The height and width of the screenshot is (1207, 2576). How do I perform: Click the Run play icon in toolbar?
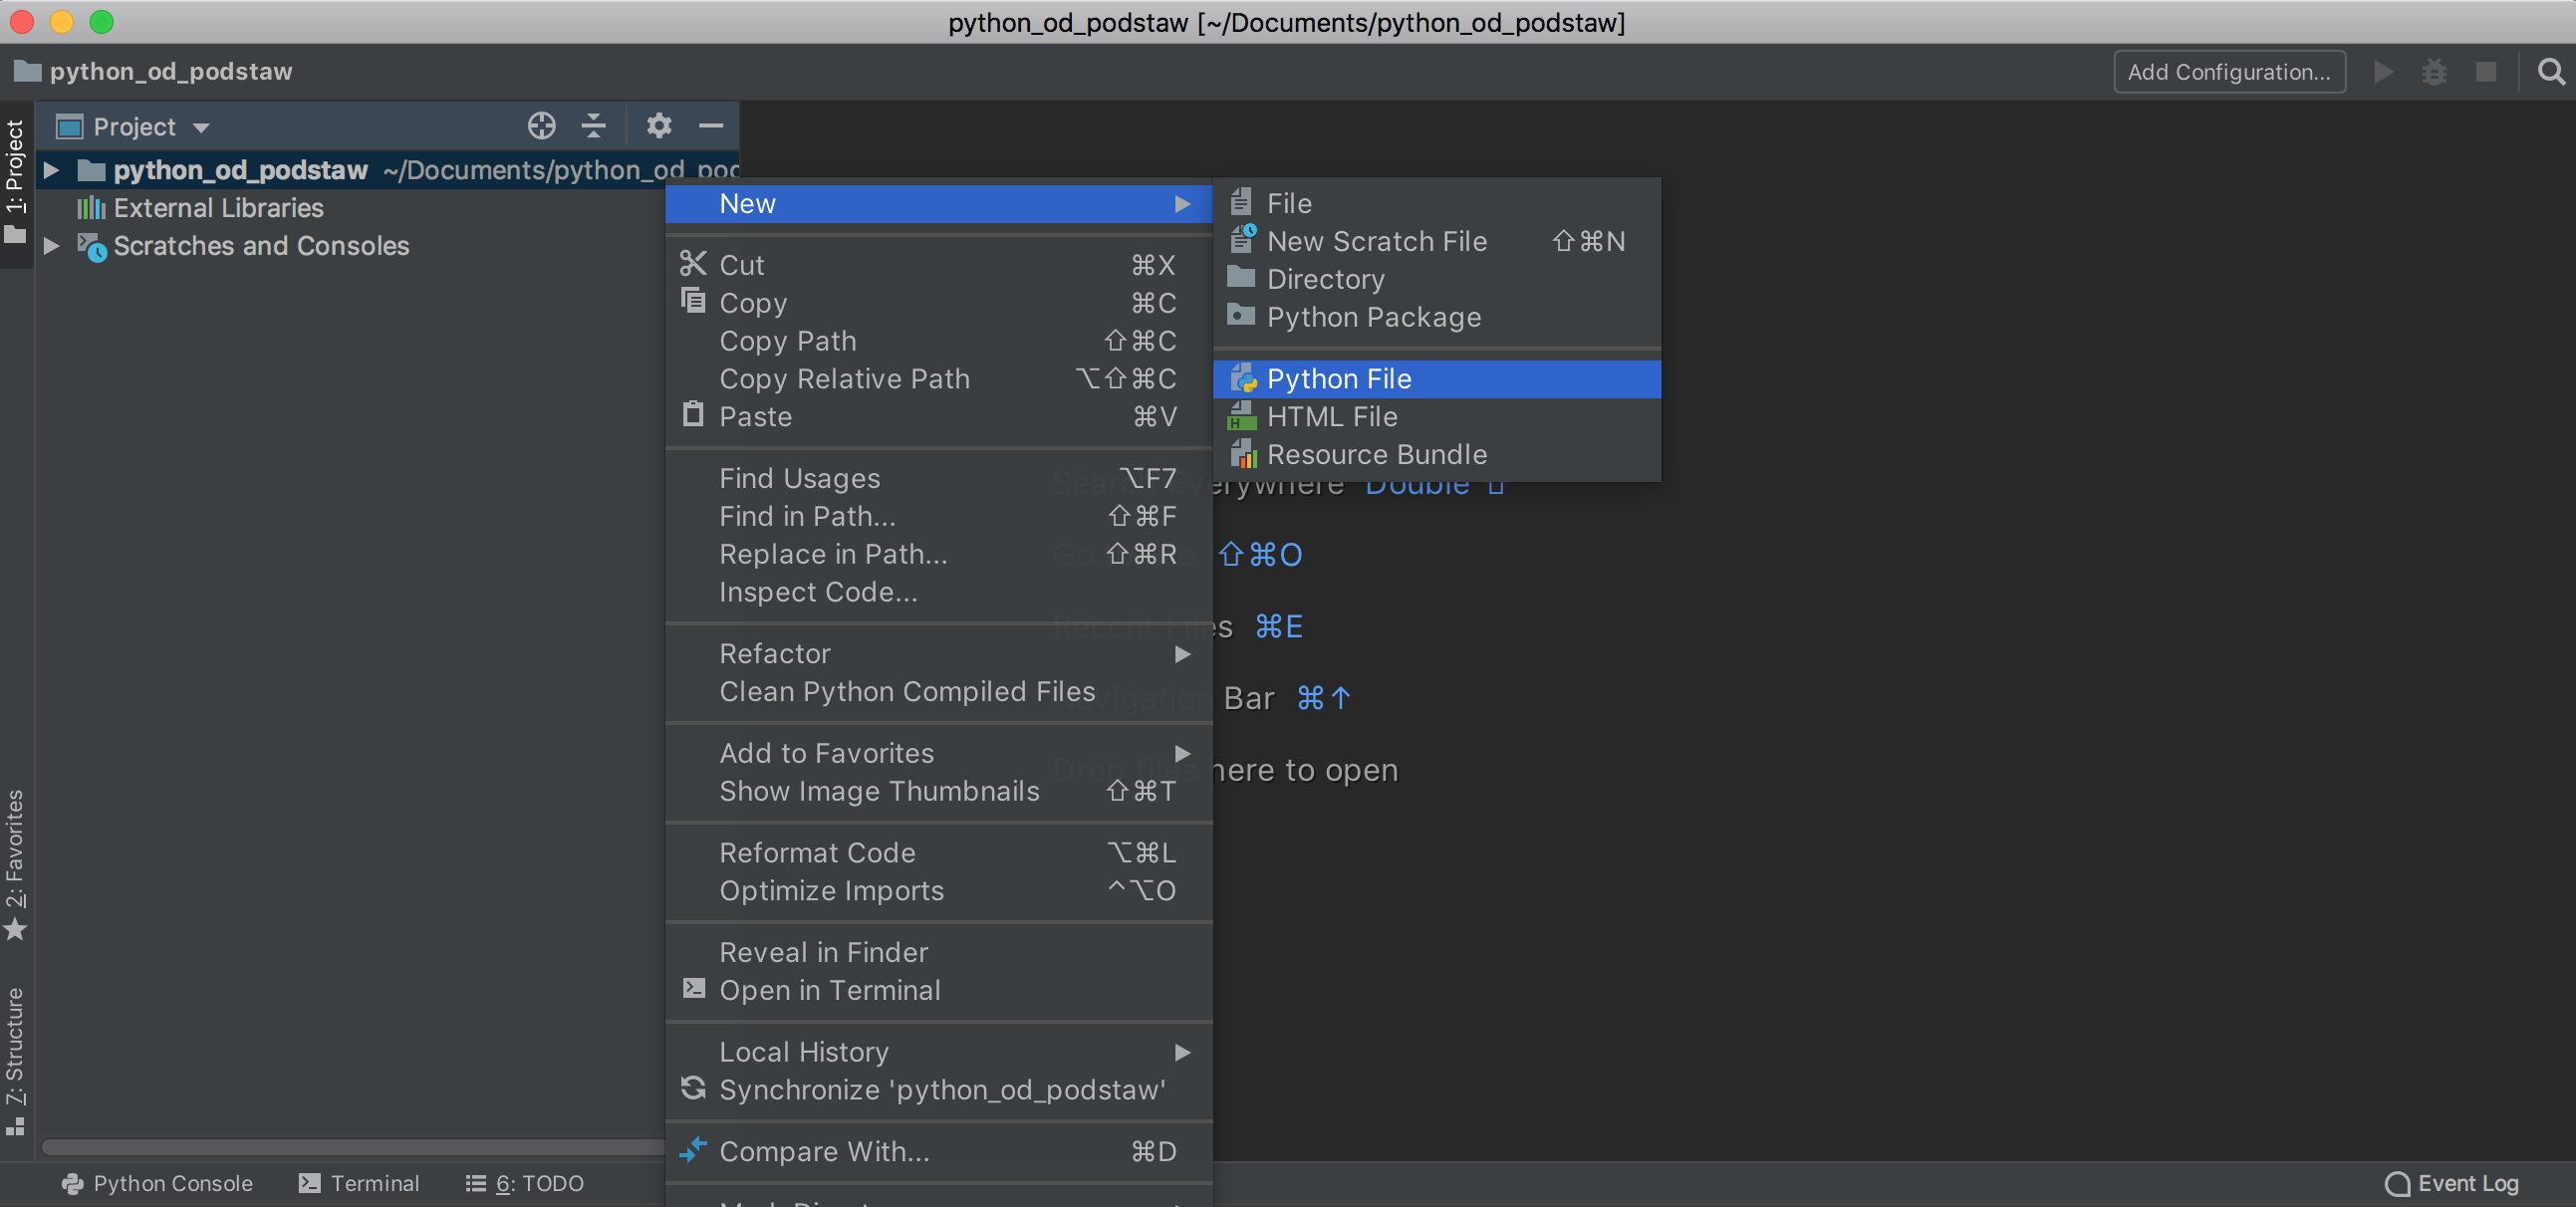pyautogui.click(x=2383, y=72)
